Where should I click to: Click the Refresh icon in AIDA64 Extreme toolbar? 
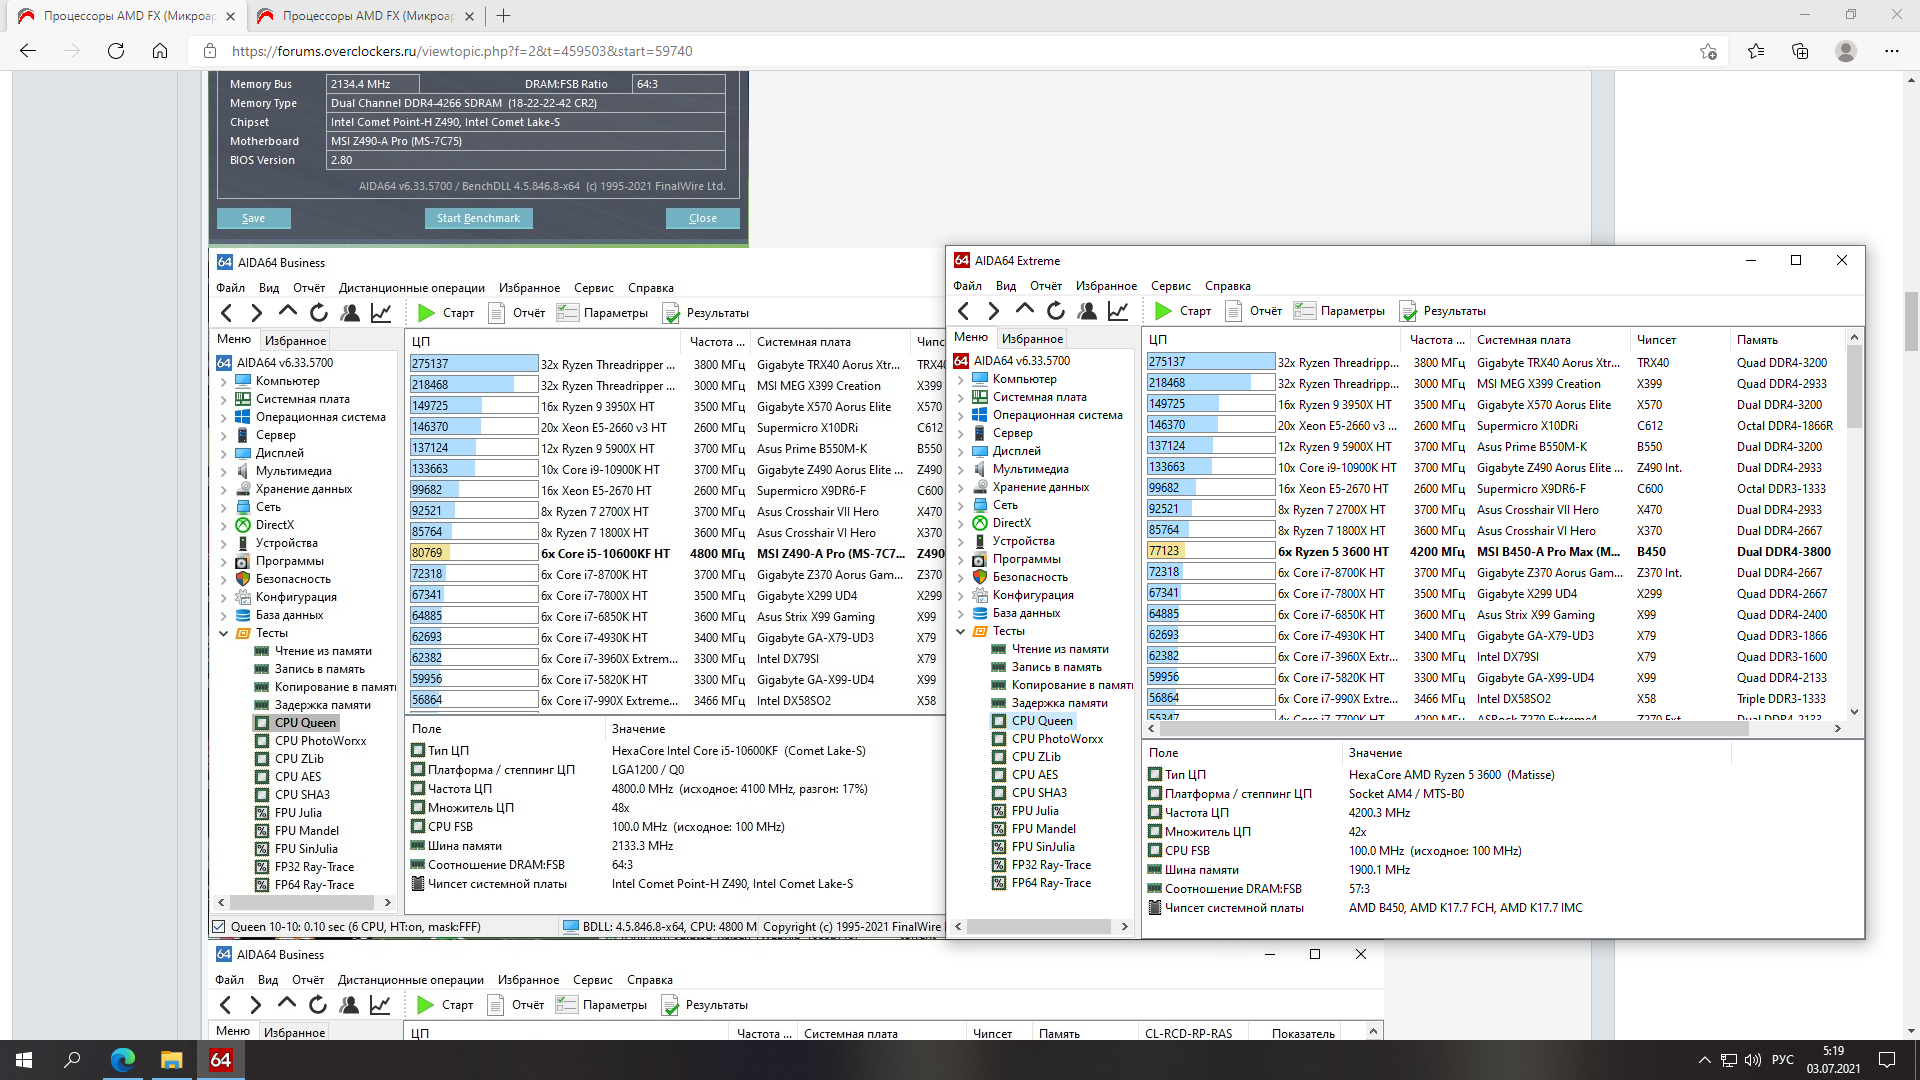[x=1056, y=311]
